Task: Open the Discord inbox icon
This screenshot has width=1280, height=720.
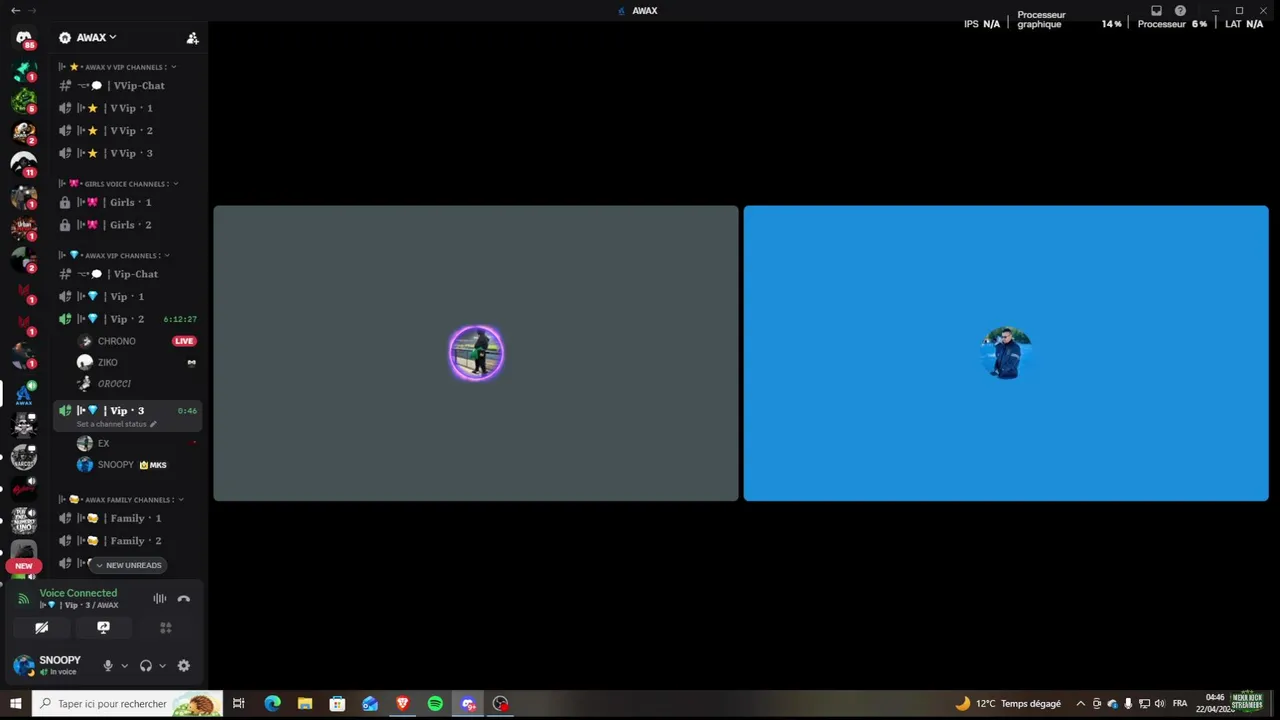Action: (1156, 11)
